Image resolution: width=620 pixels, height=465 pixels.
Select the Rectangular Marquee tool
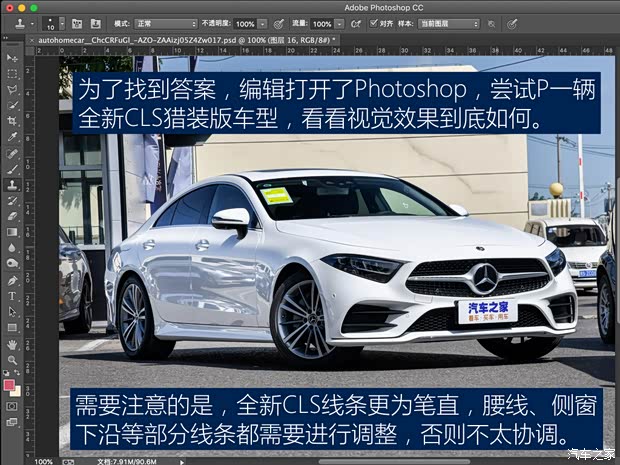pyautogui.click(x=12, y=73)
